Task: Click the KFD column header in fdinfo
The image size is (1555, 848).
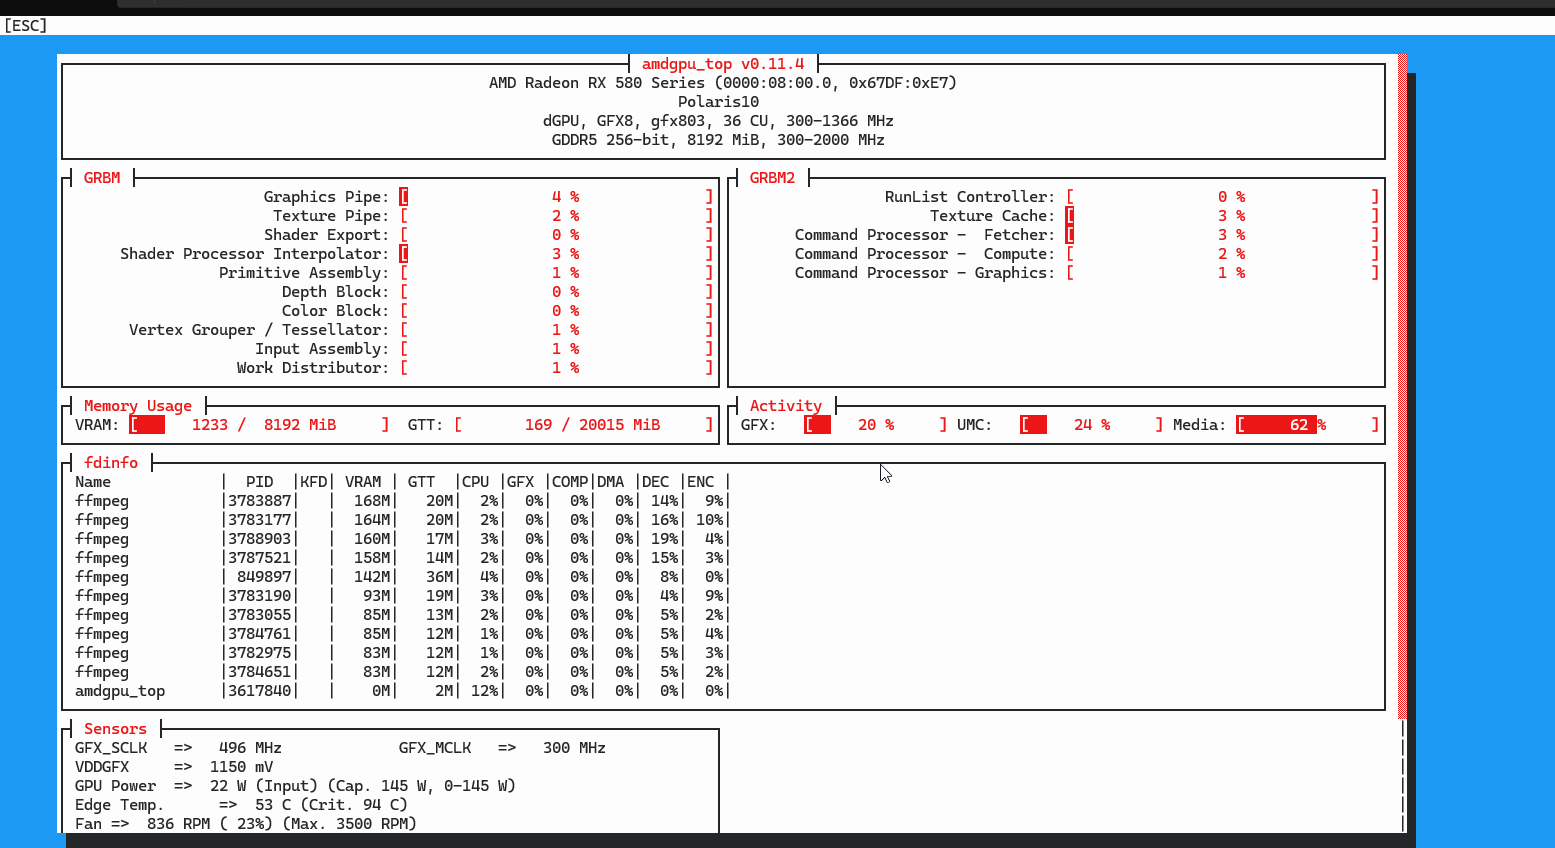Action: pyautogui.click(x=314, y=482)
